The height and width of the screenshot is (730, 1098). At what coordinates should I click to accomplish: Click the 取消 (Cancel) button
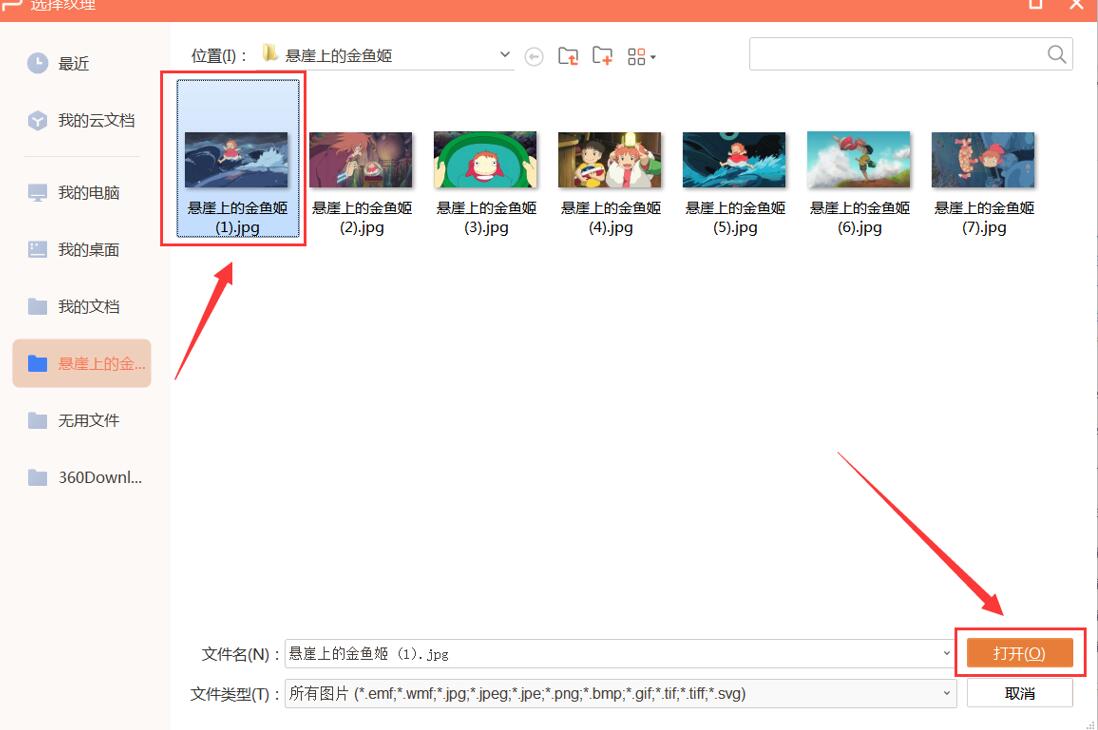coord(1019,692)
